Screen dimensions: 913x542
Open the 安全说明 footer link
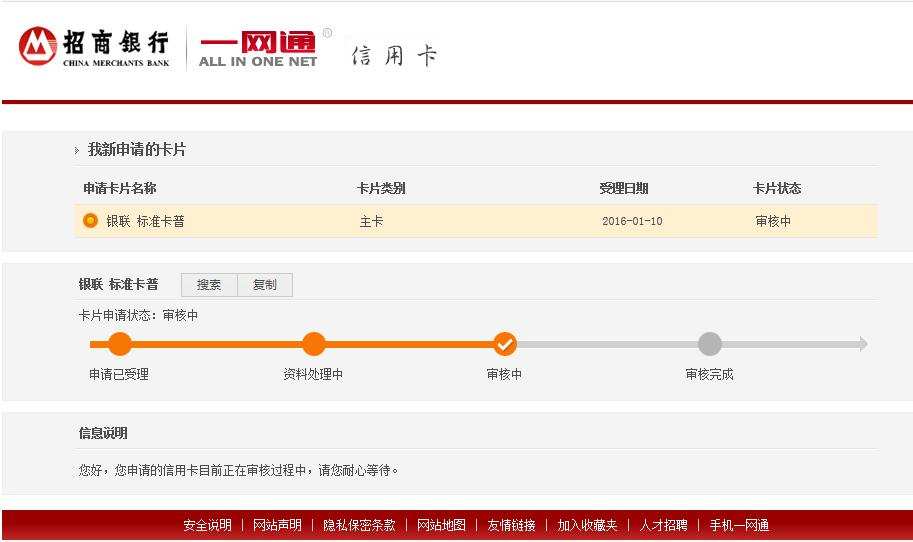207,525
